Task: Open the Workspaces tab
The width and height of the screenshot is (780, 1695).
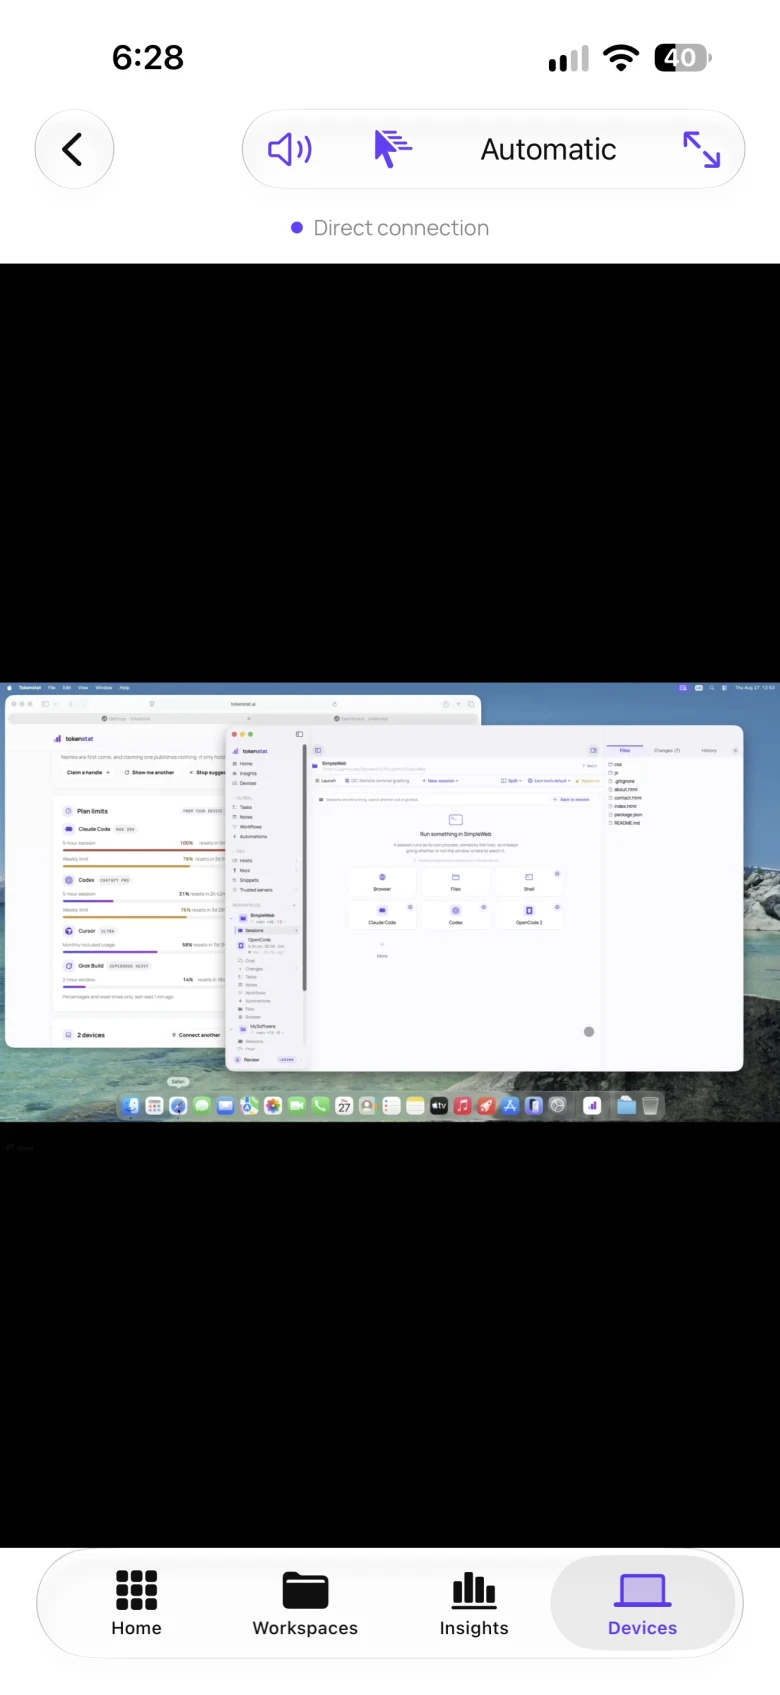Action: [305, 1603]
